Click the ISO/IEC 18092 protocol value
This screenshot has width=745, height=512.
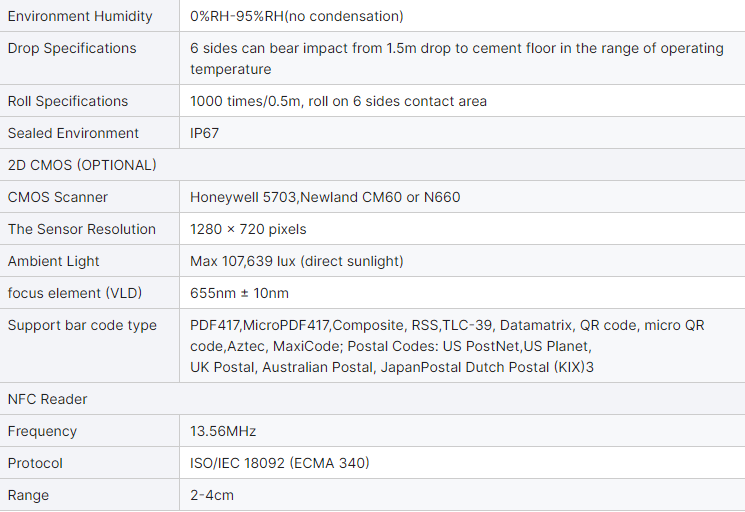(280, 463)
